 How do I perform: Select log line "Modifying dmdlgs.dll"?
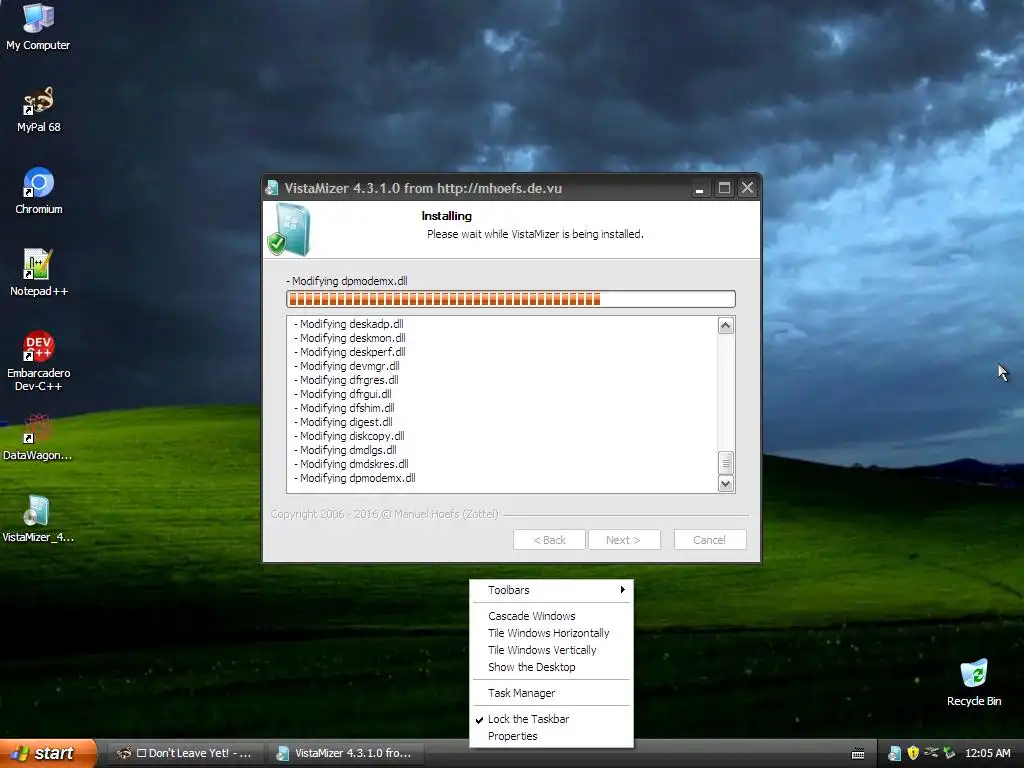tap(345, 450)
